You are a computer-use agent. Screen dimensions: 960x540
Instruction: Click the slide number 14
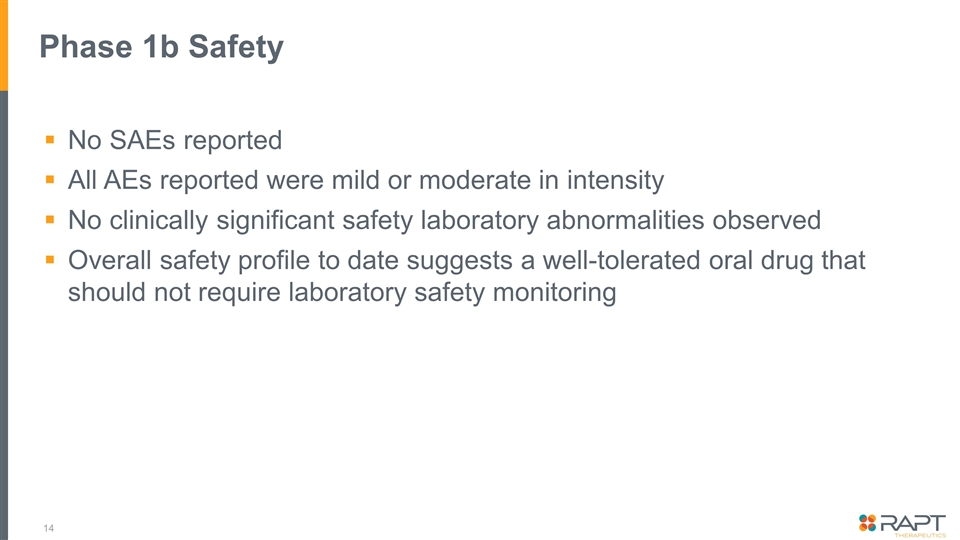pos(48,528)
